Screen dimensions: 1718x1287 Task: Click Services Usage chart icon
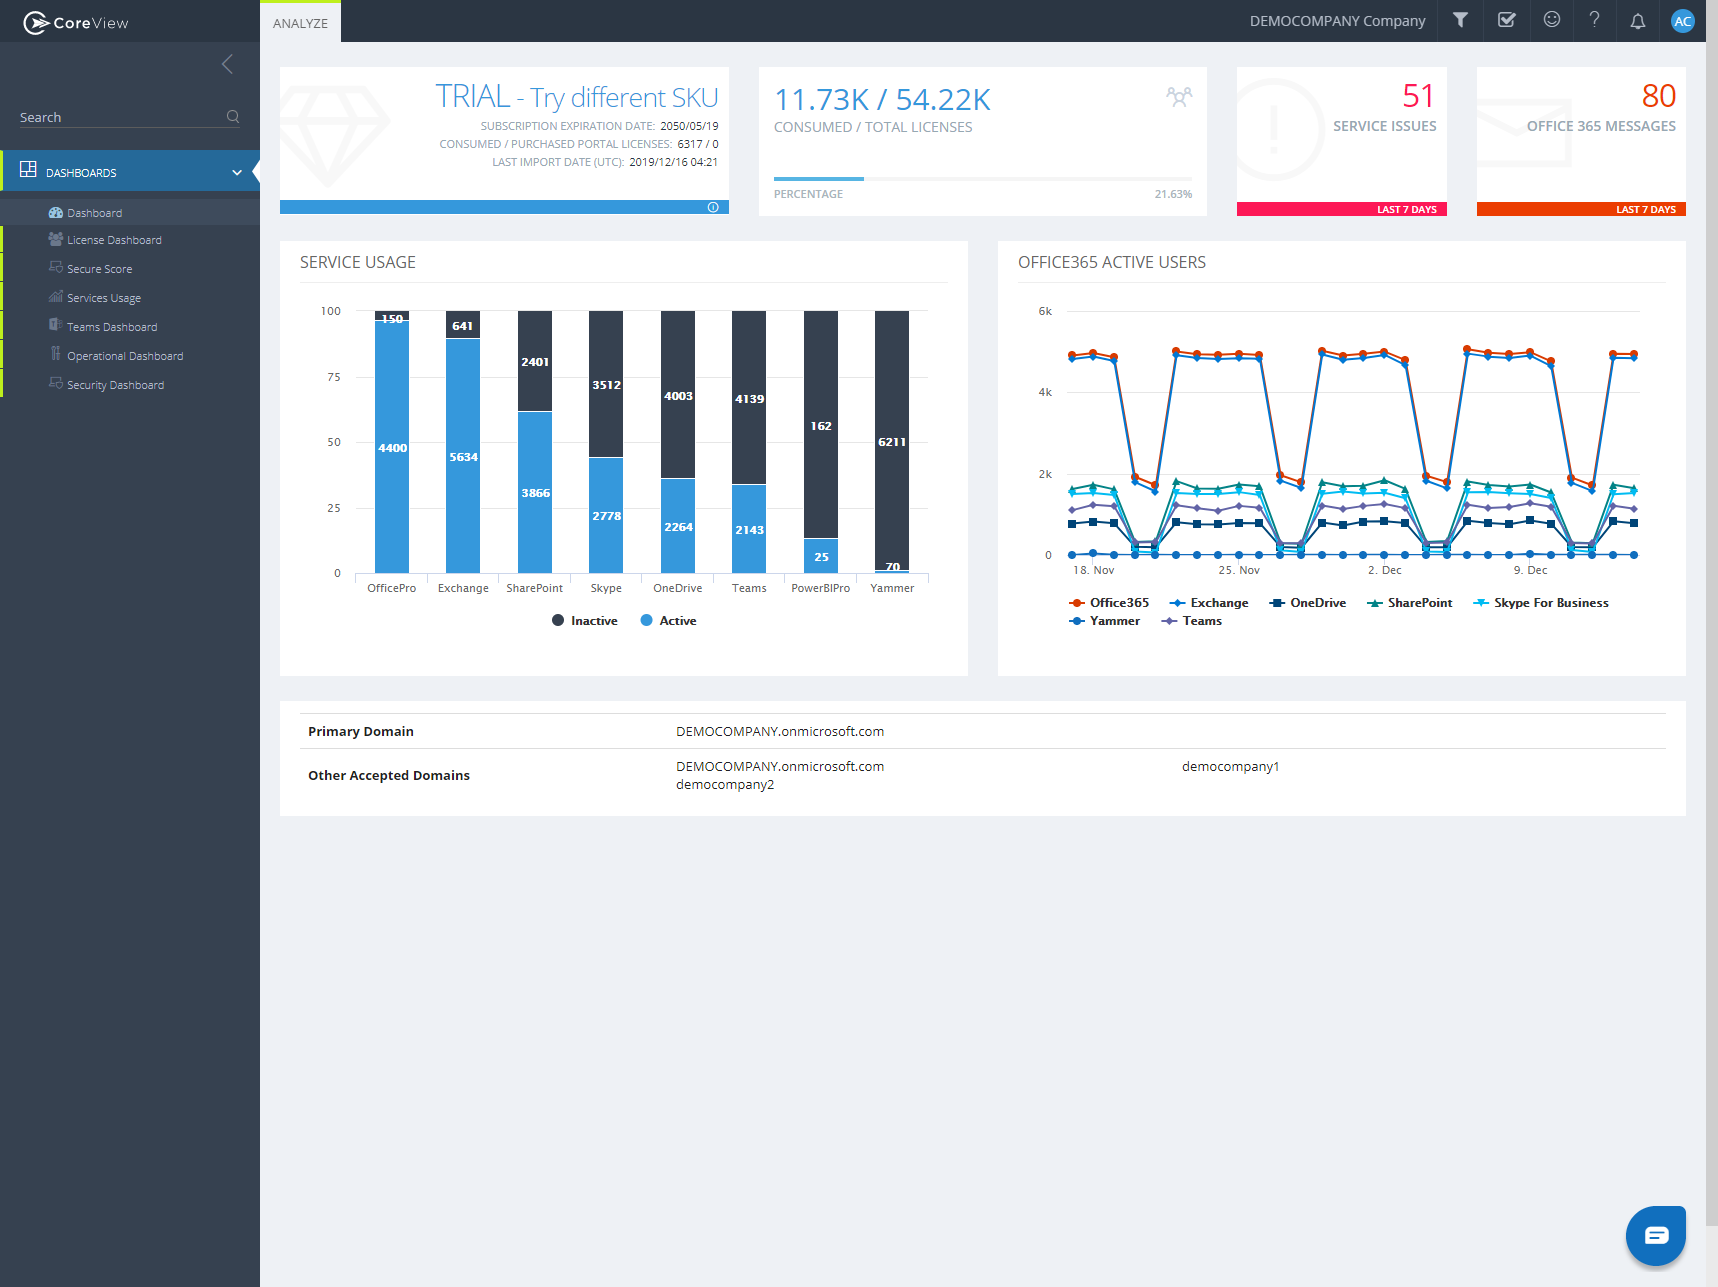(56, 297)
